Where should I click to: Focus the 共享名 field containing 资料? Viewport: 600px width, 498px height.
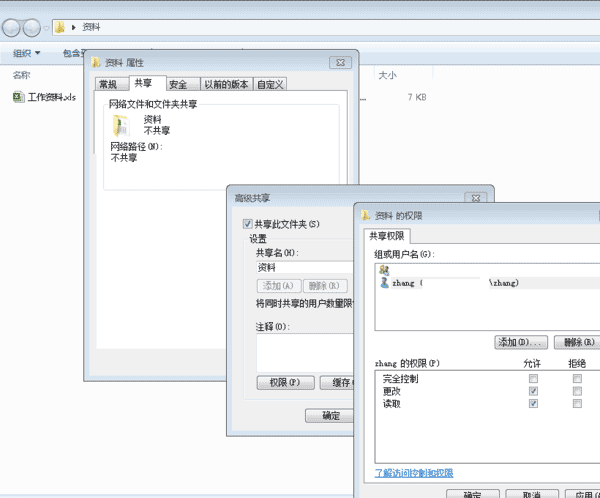(x=304, y=267)
